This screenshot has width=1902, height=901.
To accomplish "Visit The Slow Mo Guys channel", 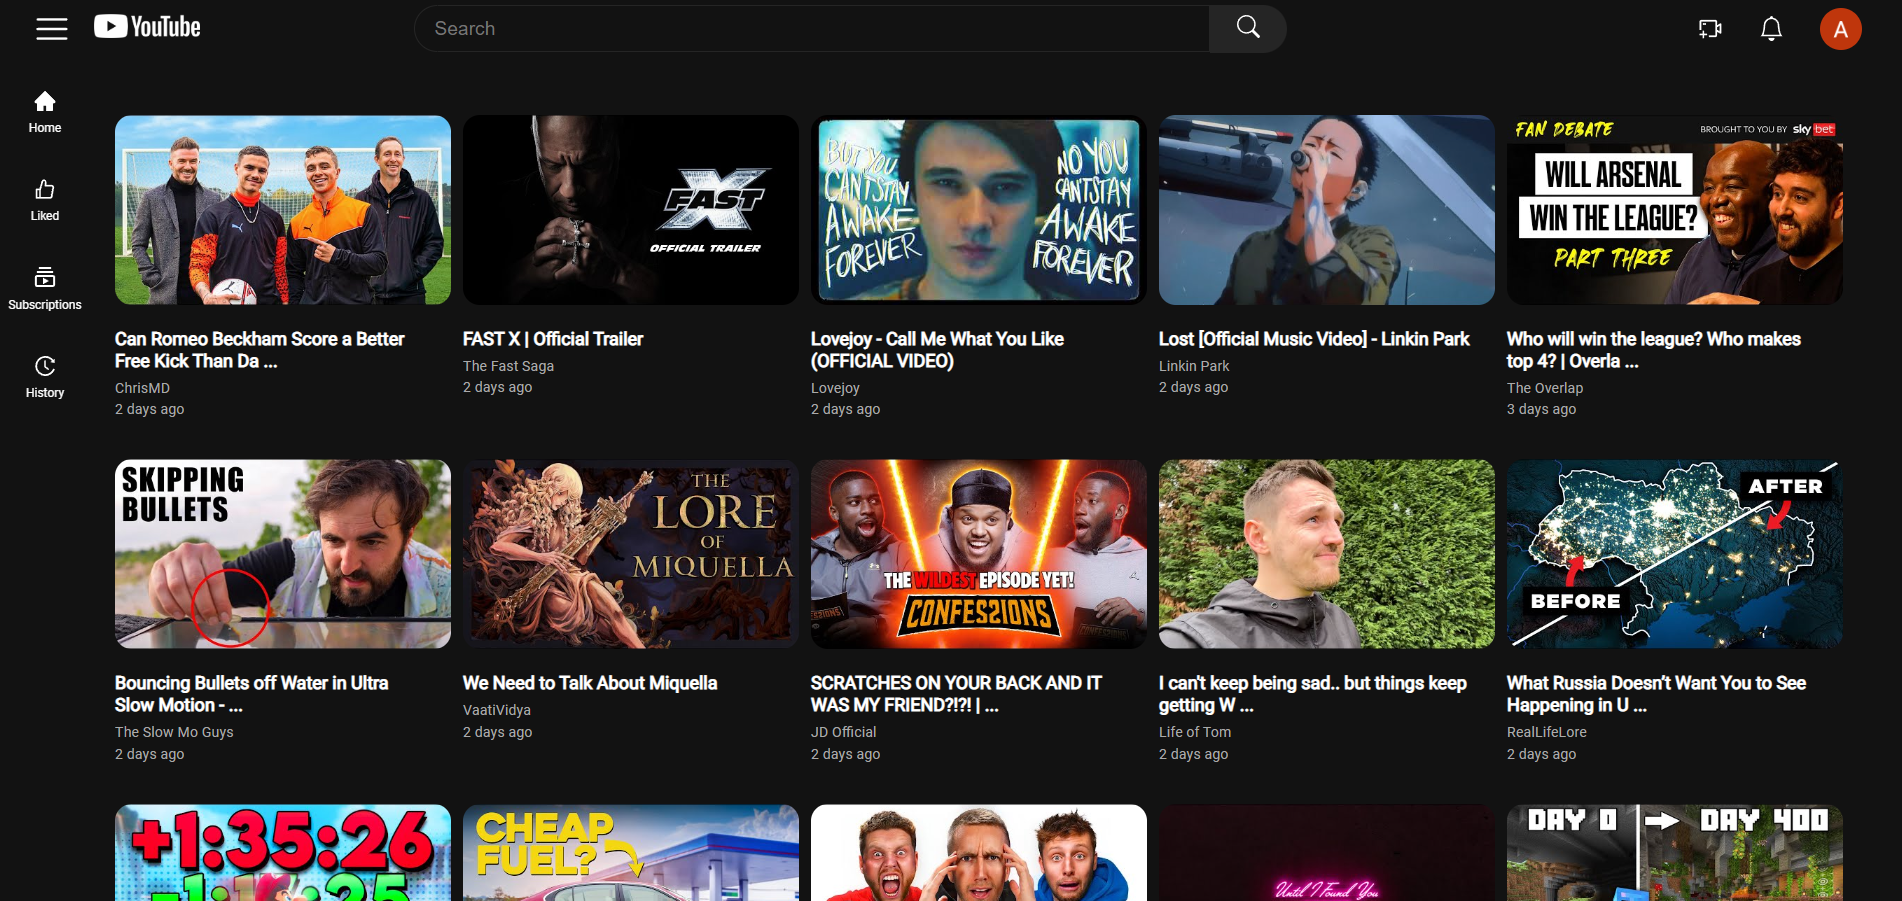I will [x=174, y=732].
